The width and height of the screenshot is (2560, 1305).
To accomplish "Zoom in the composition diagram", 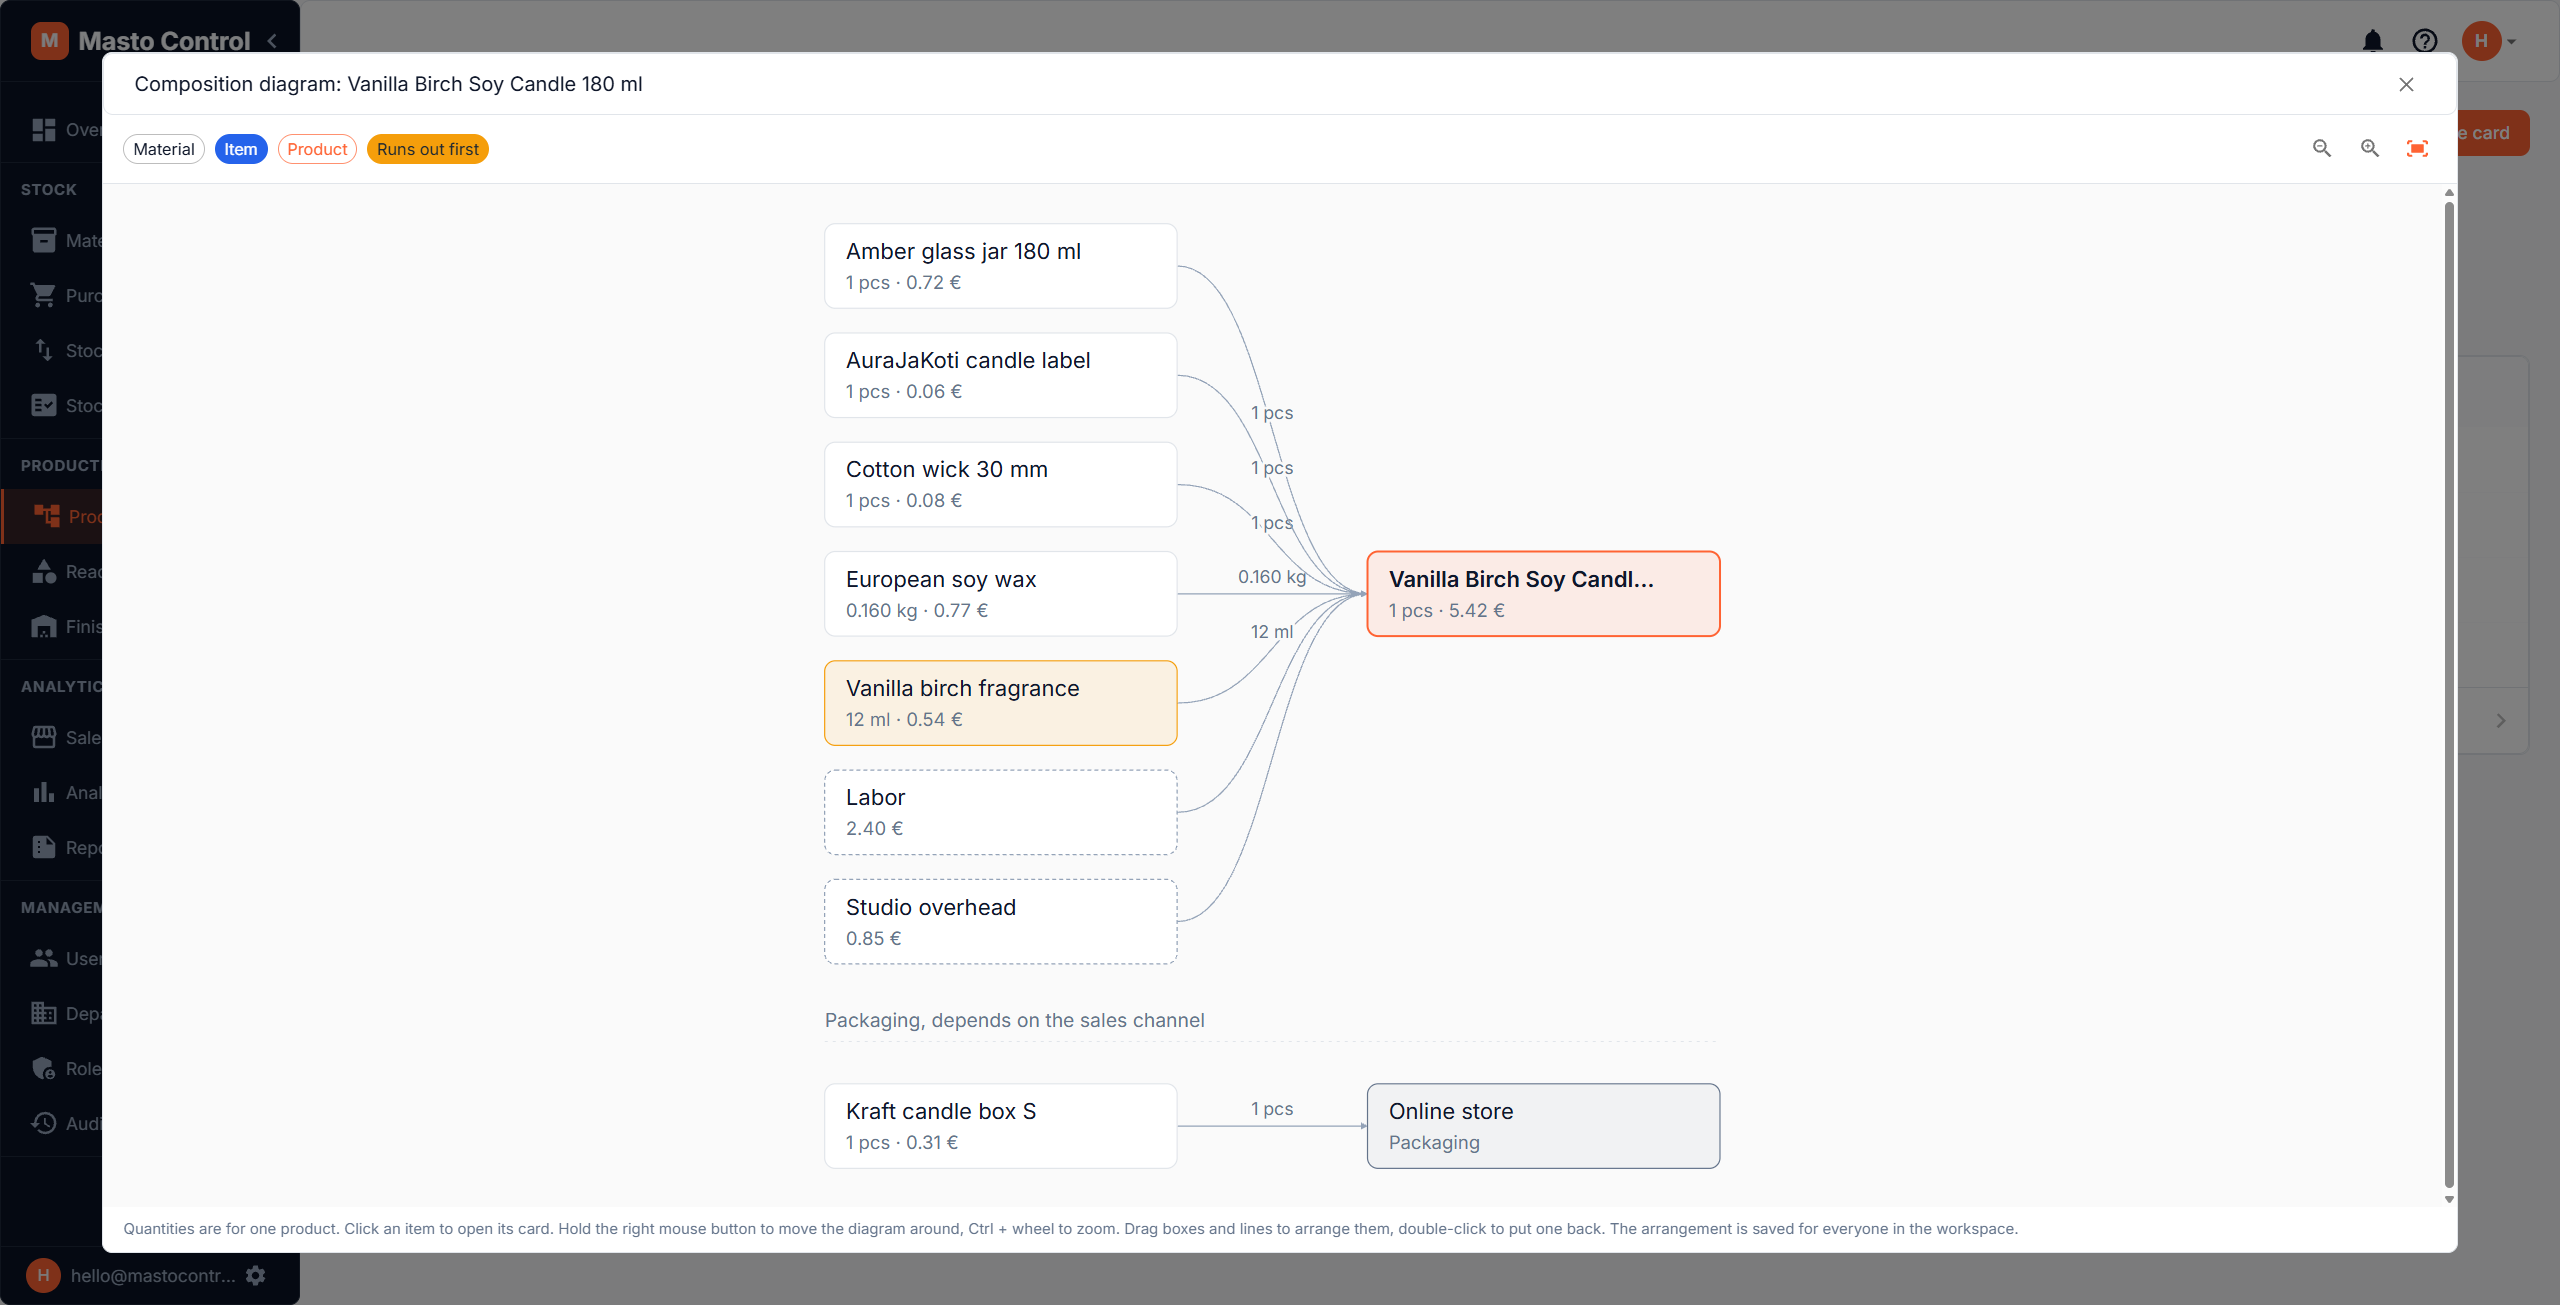I will pos(2370,149).
